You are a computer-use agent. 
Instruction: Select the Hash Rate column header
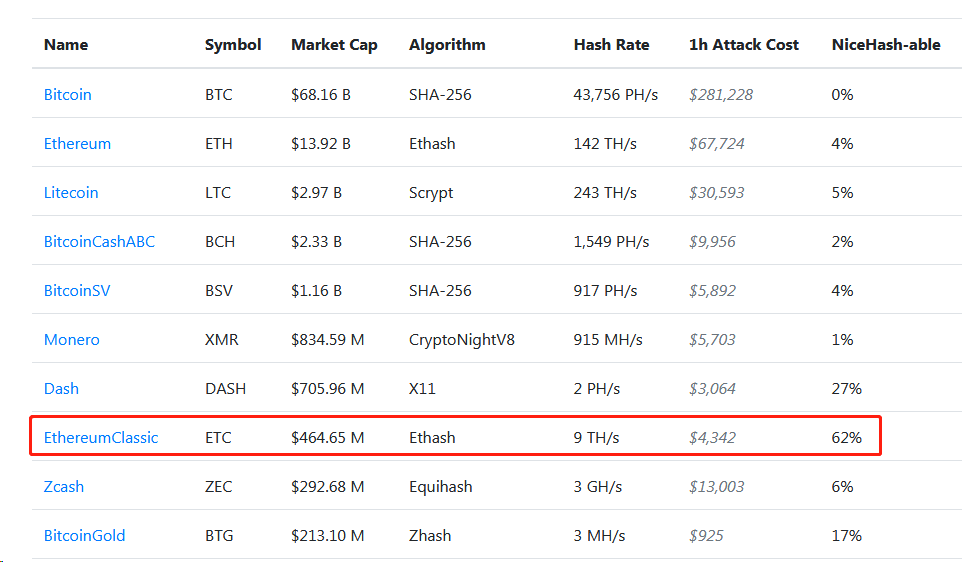coord(611,45)
